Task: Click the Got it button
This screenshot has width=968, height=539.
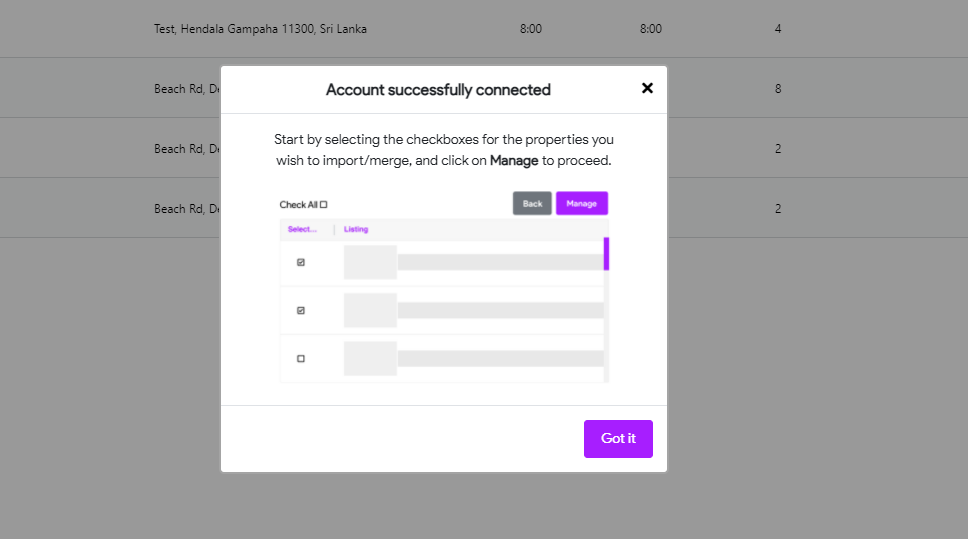Action: tap(618, 439)
